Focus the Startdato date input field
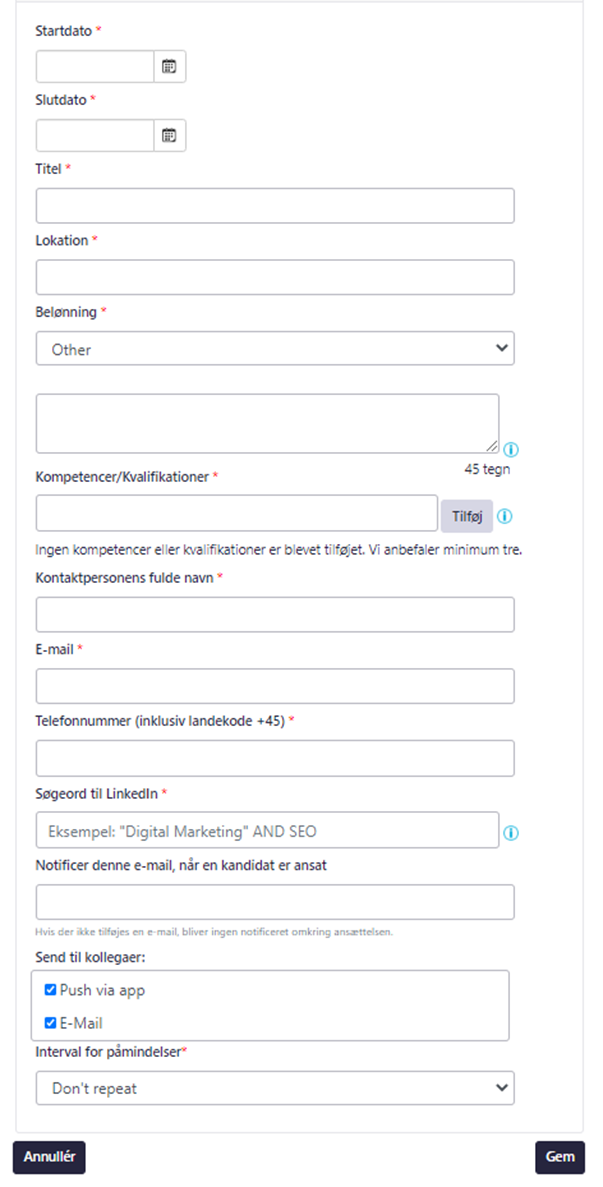Viewport: 603px width, 1187px height. pyautogui.click(x=95, y=66)
